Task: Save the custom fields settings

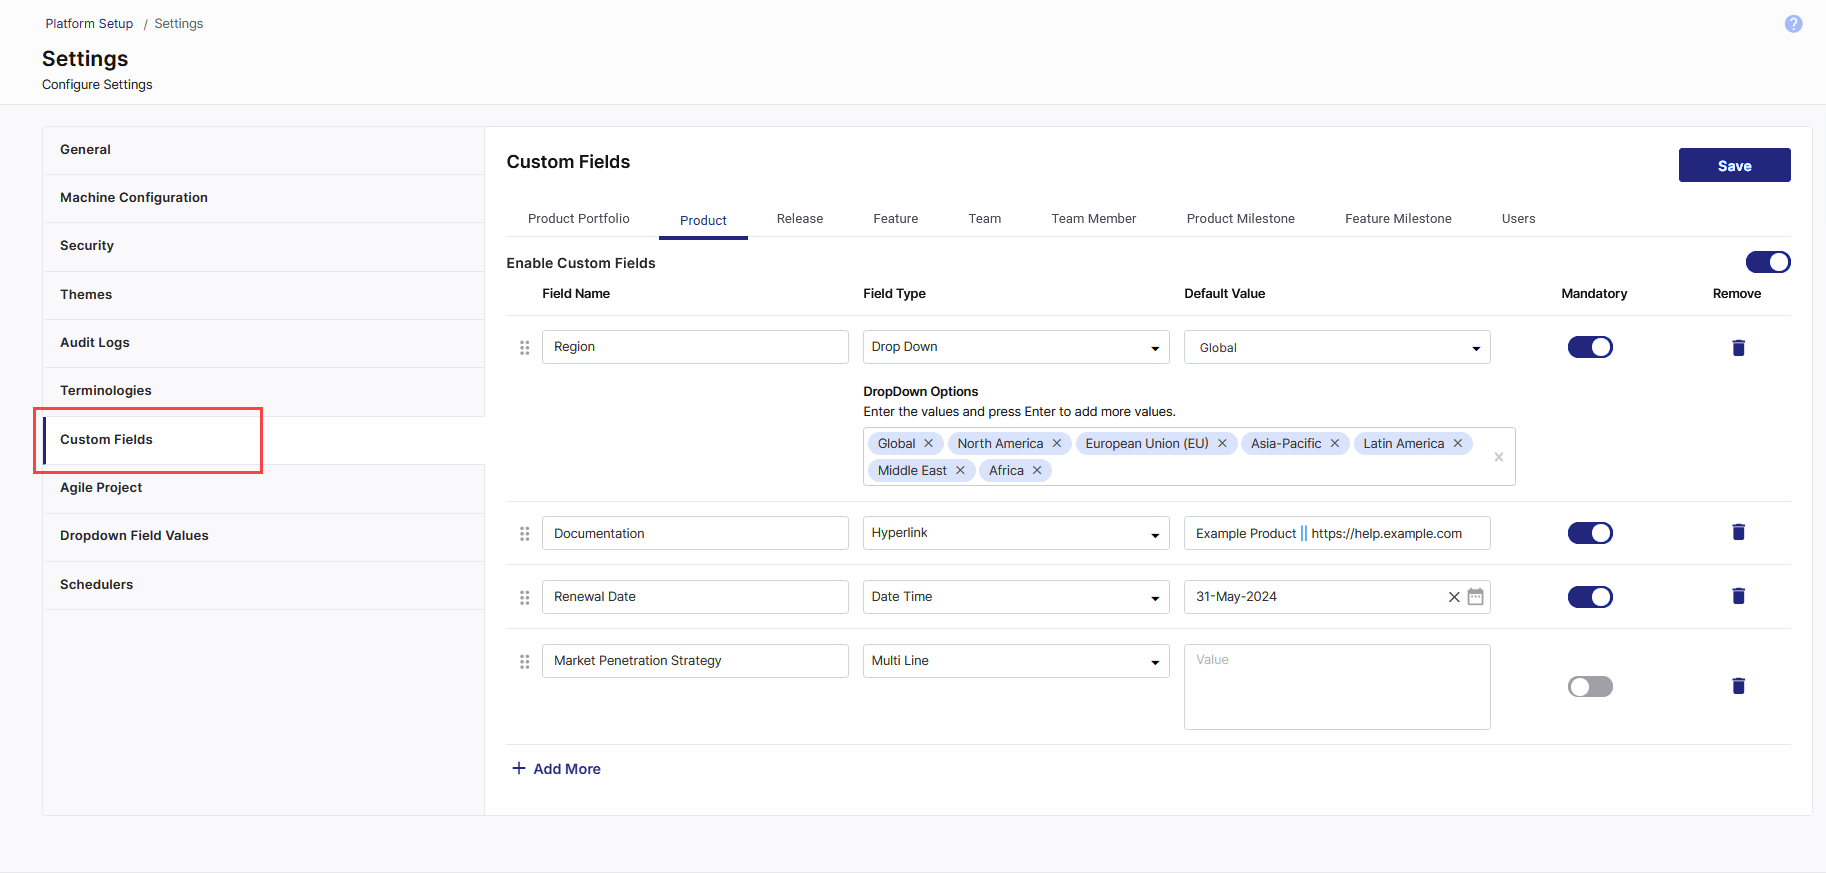Action: (1734, 166)
